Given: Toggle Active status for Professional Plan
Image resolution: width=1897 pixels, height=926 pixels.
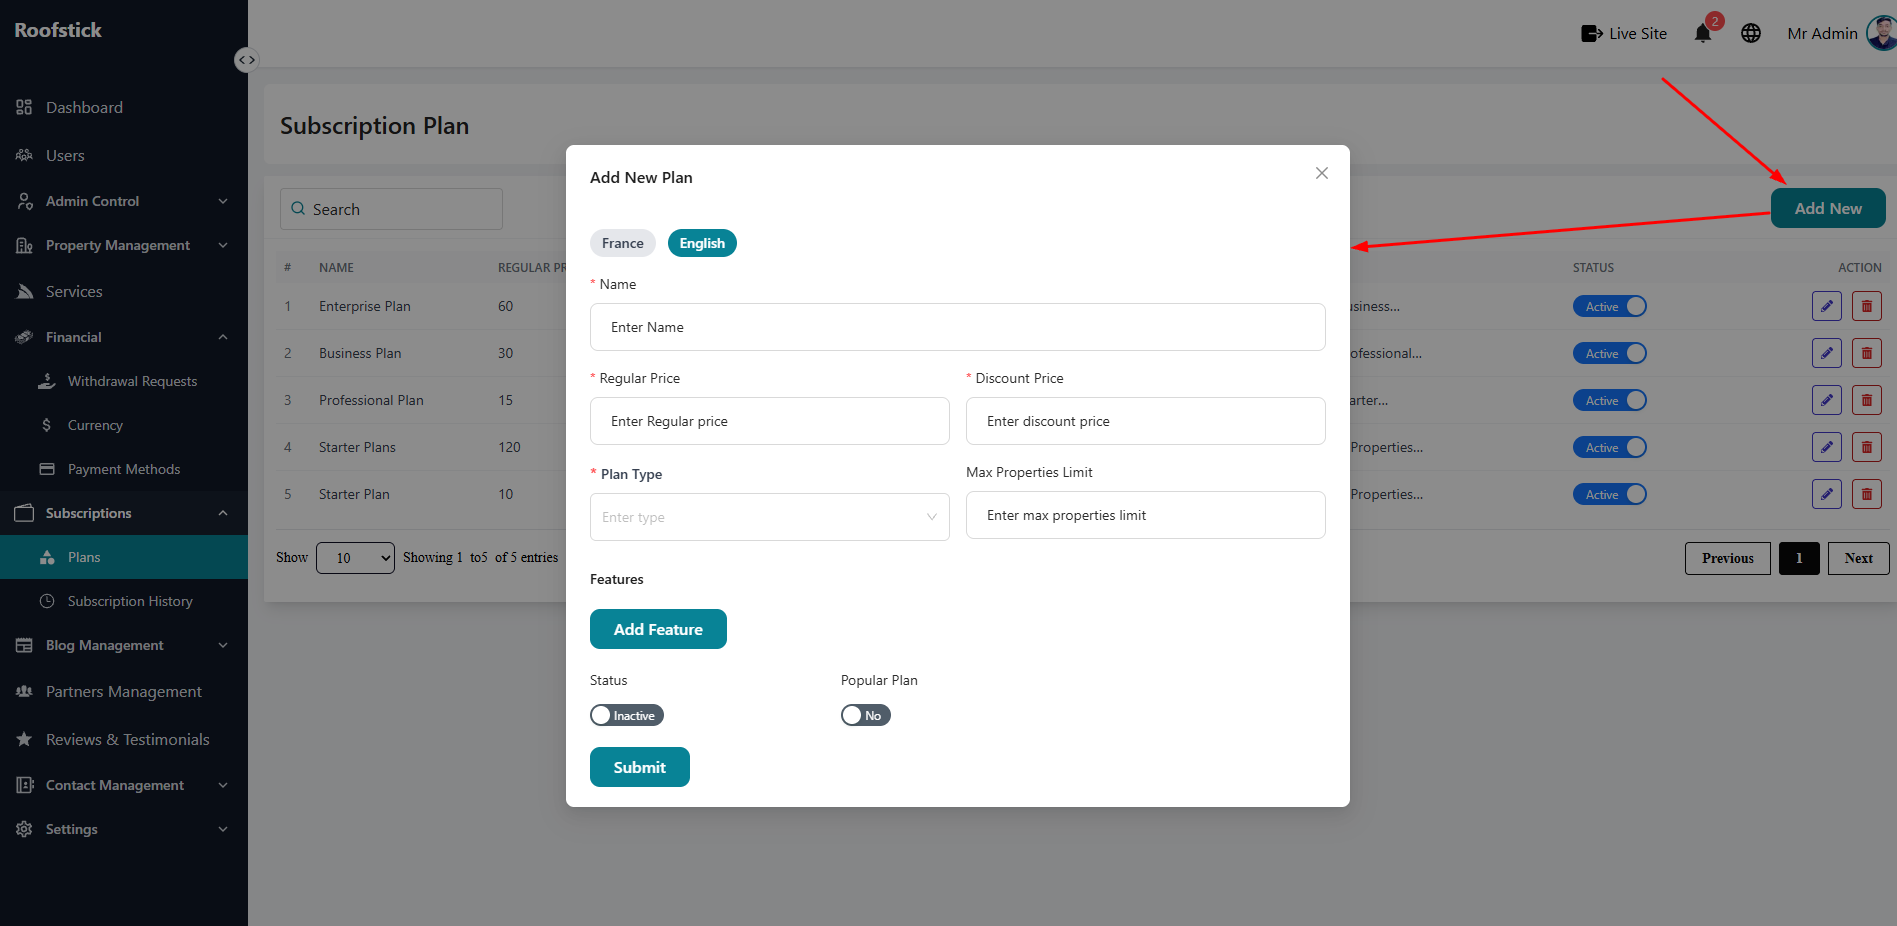Looking at the screenshot, I should tap(1610, 400).
